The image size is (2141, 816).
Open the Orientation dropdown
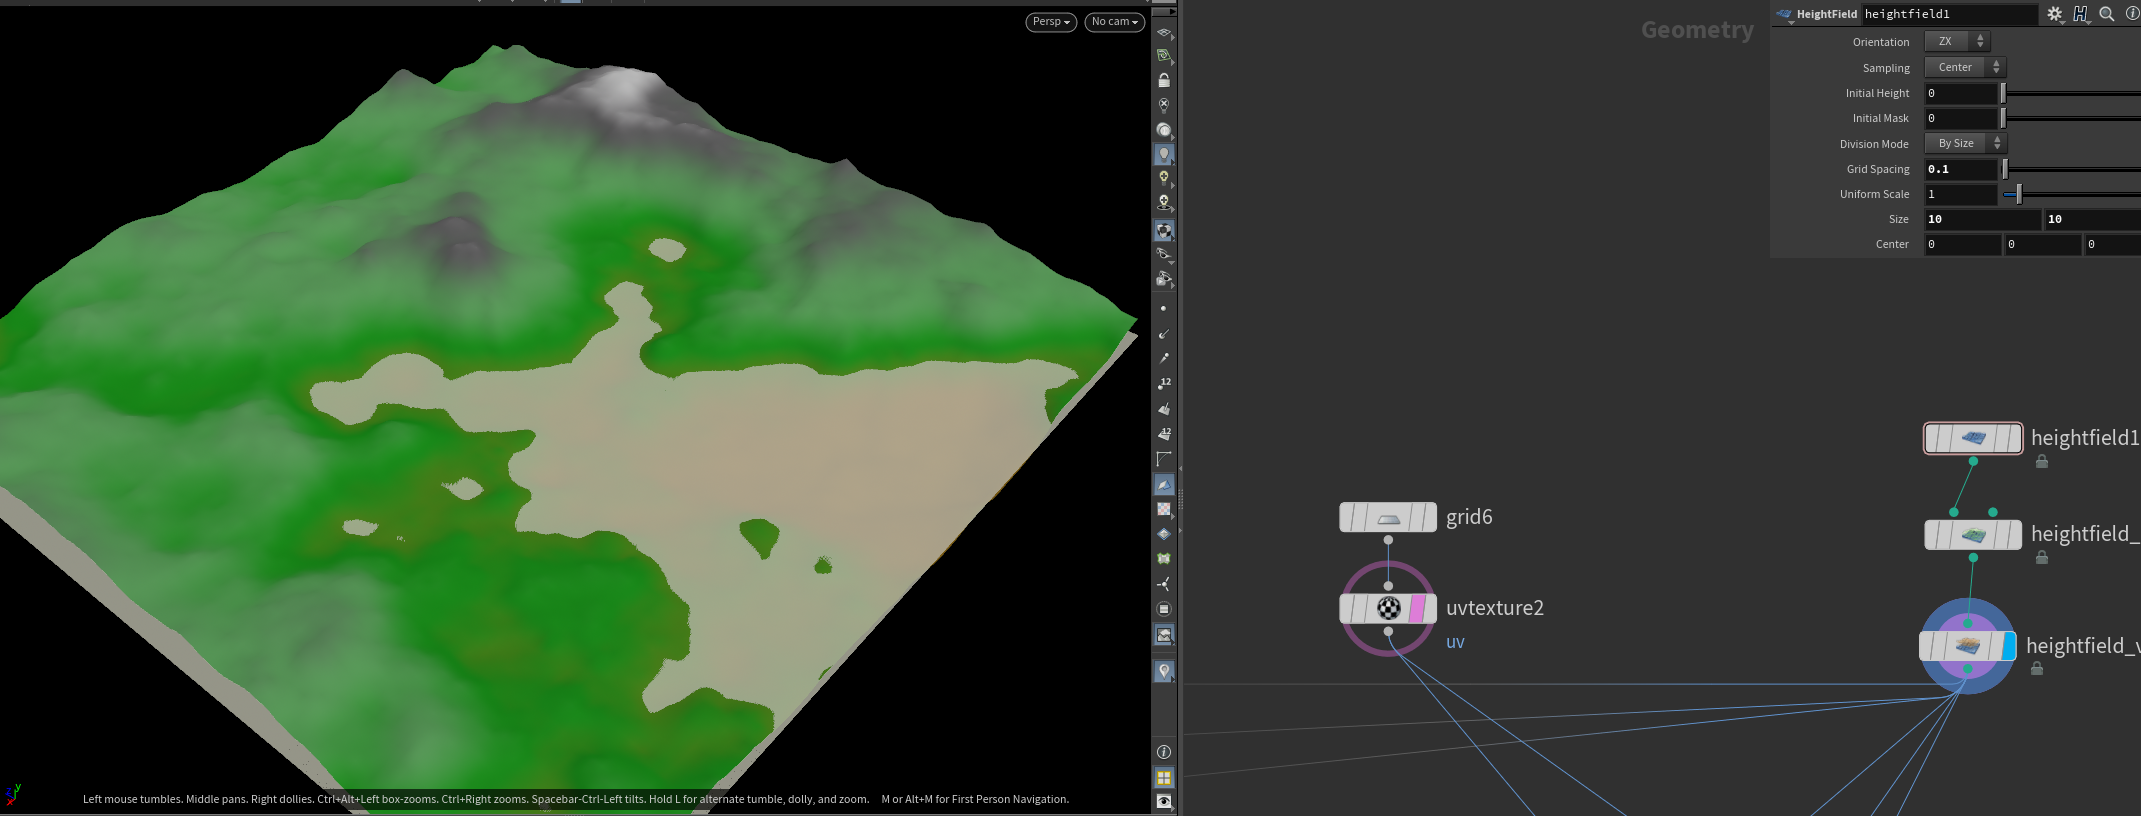(1957, 41)
